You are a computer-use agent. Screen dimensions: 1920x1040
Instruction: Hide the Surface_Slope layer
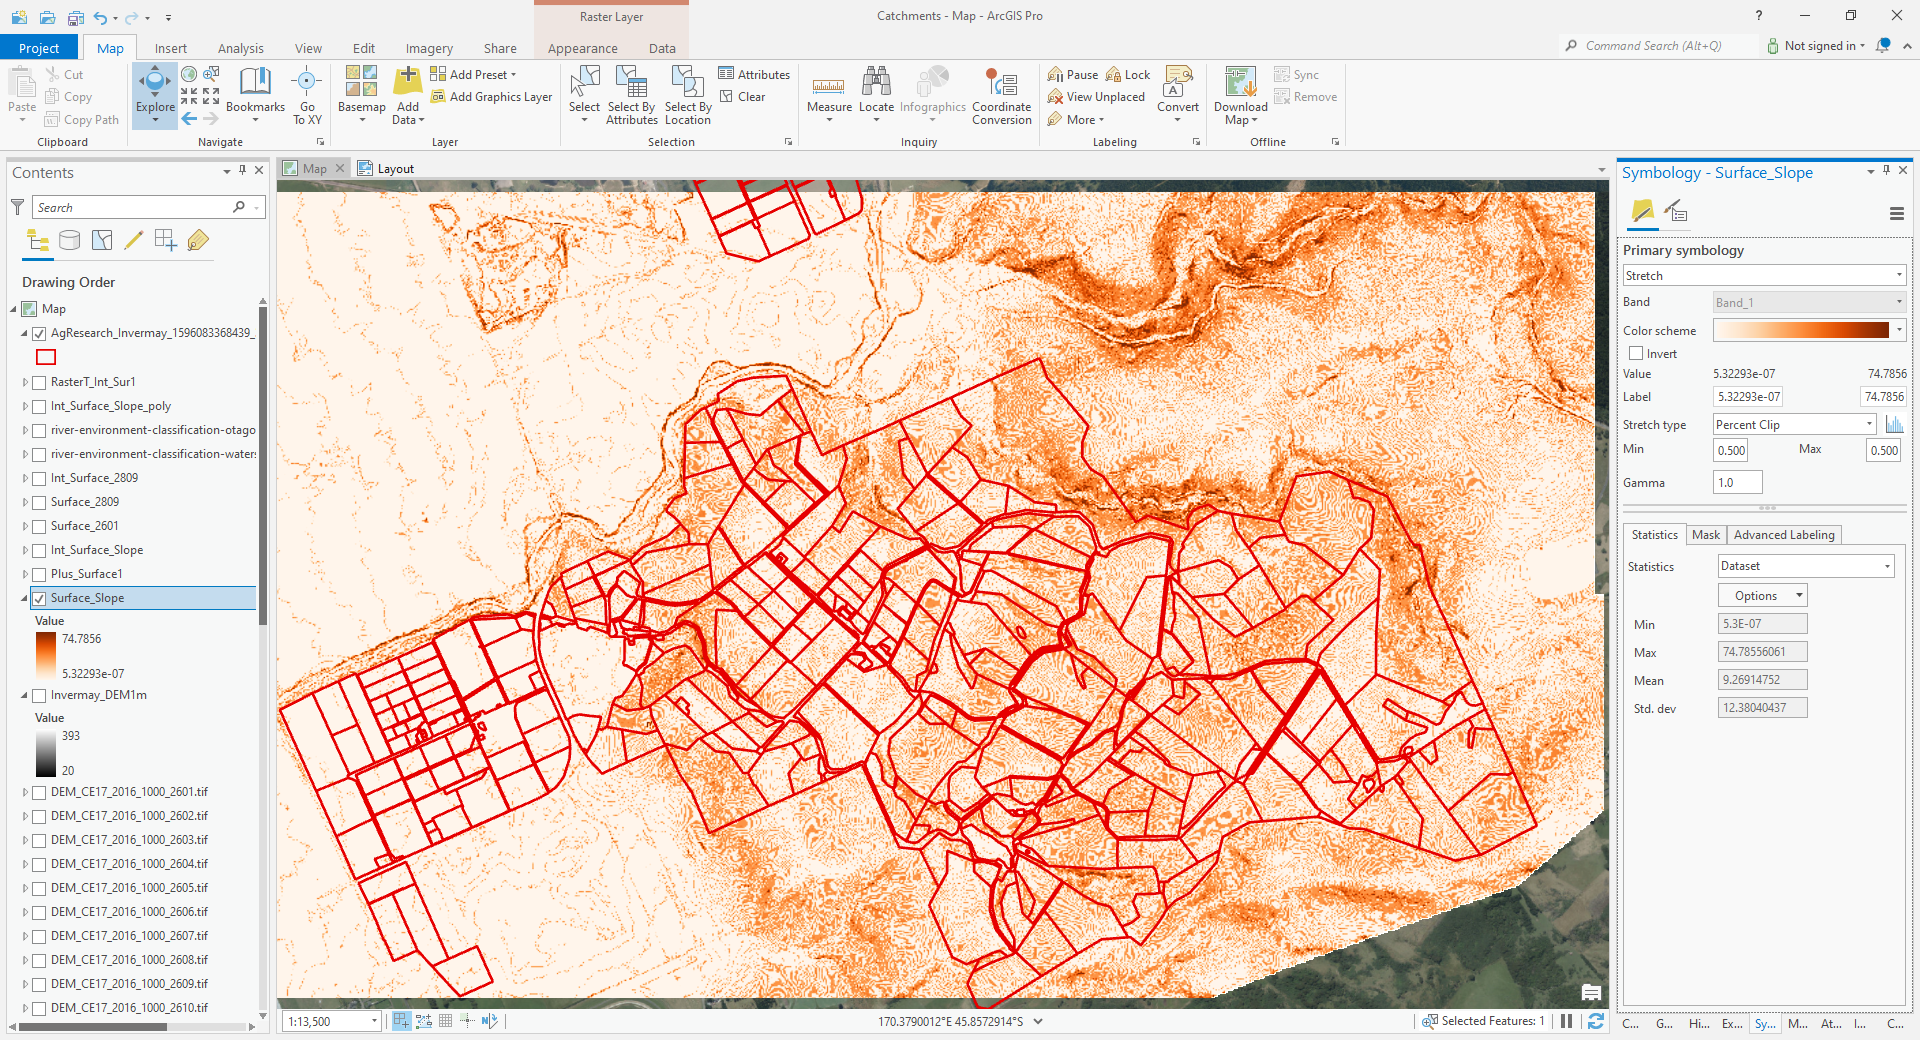40,597
